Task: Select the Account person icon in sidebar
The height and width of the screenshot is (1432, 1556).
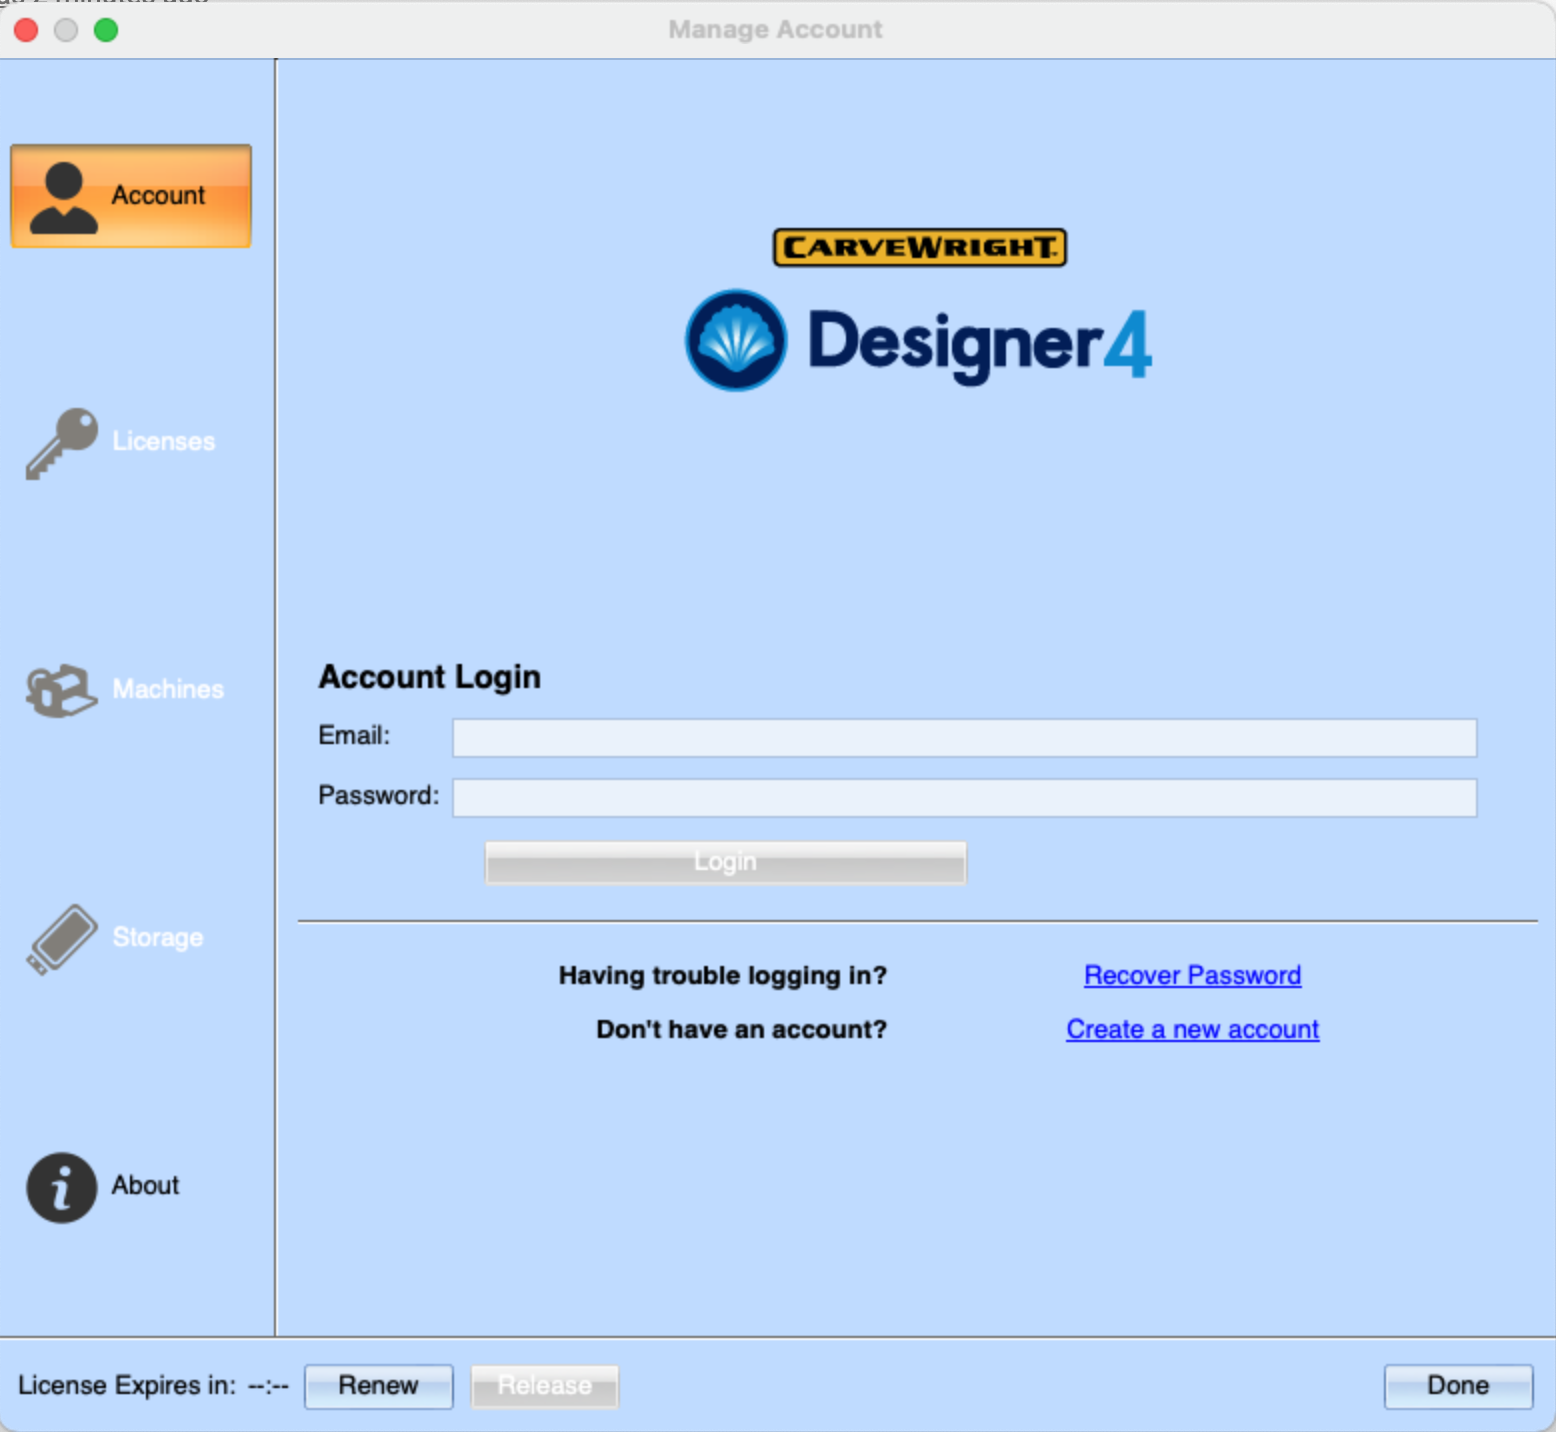Action: click(64, 197)
